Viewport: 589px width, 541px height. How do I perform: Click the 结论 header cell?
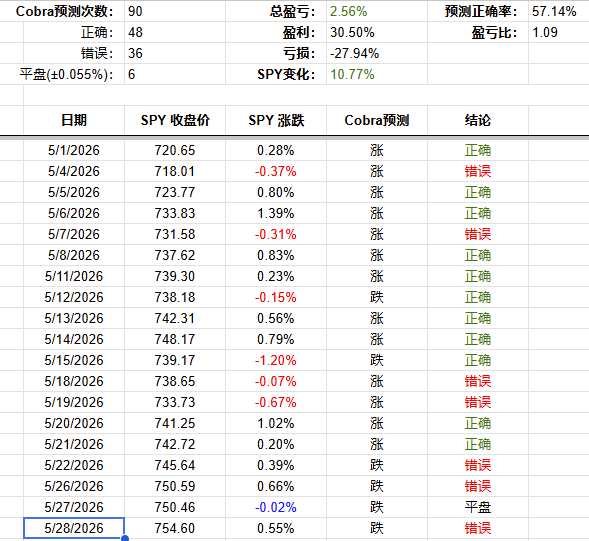pos(478,120)
